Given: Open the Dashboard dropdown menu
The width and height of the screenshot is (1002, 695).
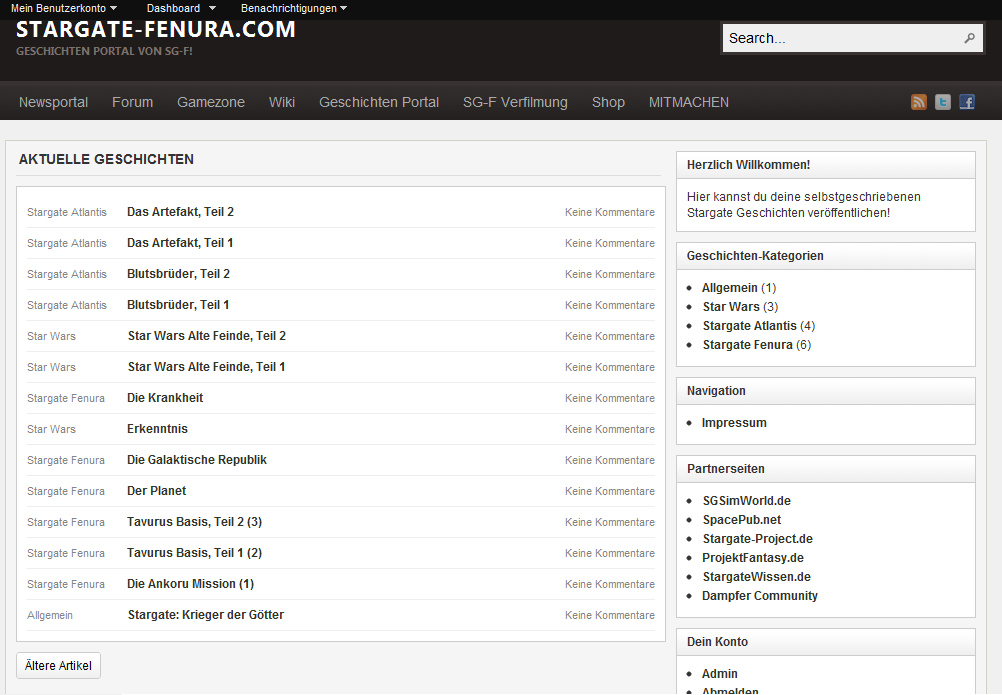Looking at the screenshot, I should click(x=179, y=8).
